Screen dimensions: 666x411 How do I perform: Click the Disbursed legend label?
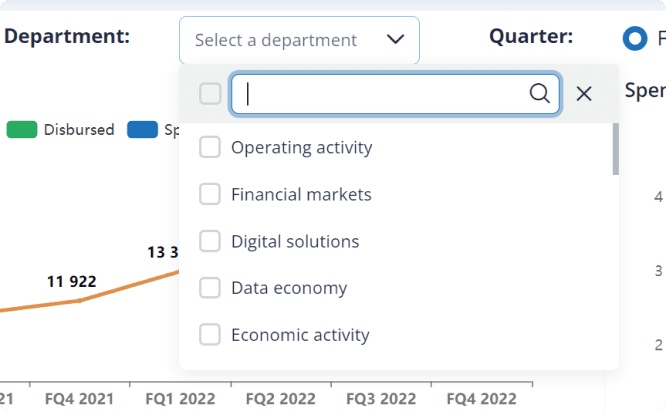tap(79, 130)
